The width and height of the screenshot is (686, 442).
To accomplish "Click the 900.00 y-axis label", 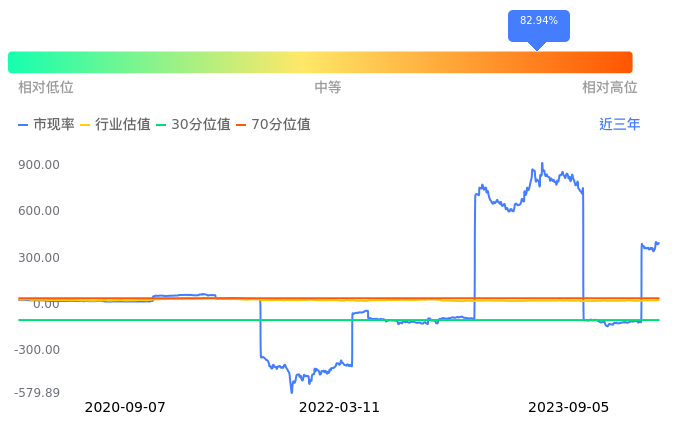I will 39,165.
